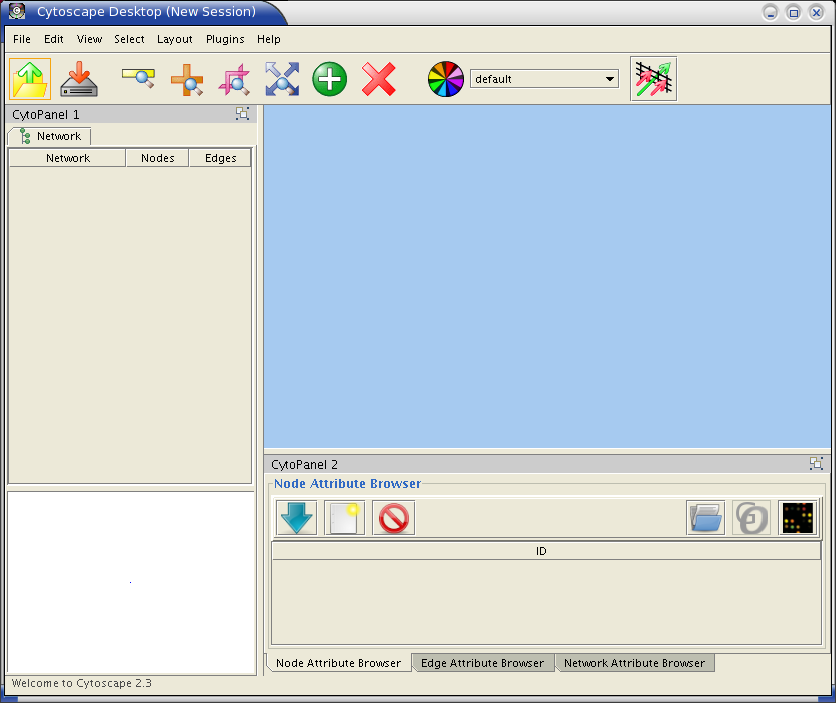This screenshot has width=836, height=703.
Task: Click the red prohibition delete icon
Action: 393,517
